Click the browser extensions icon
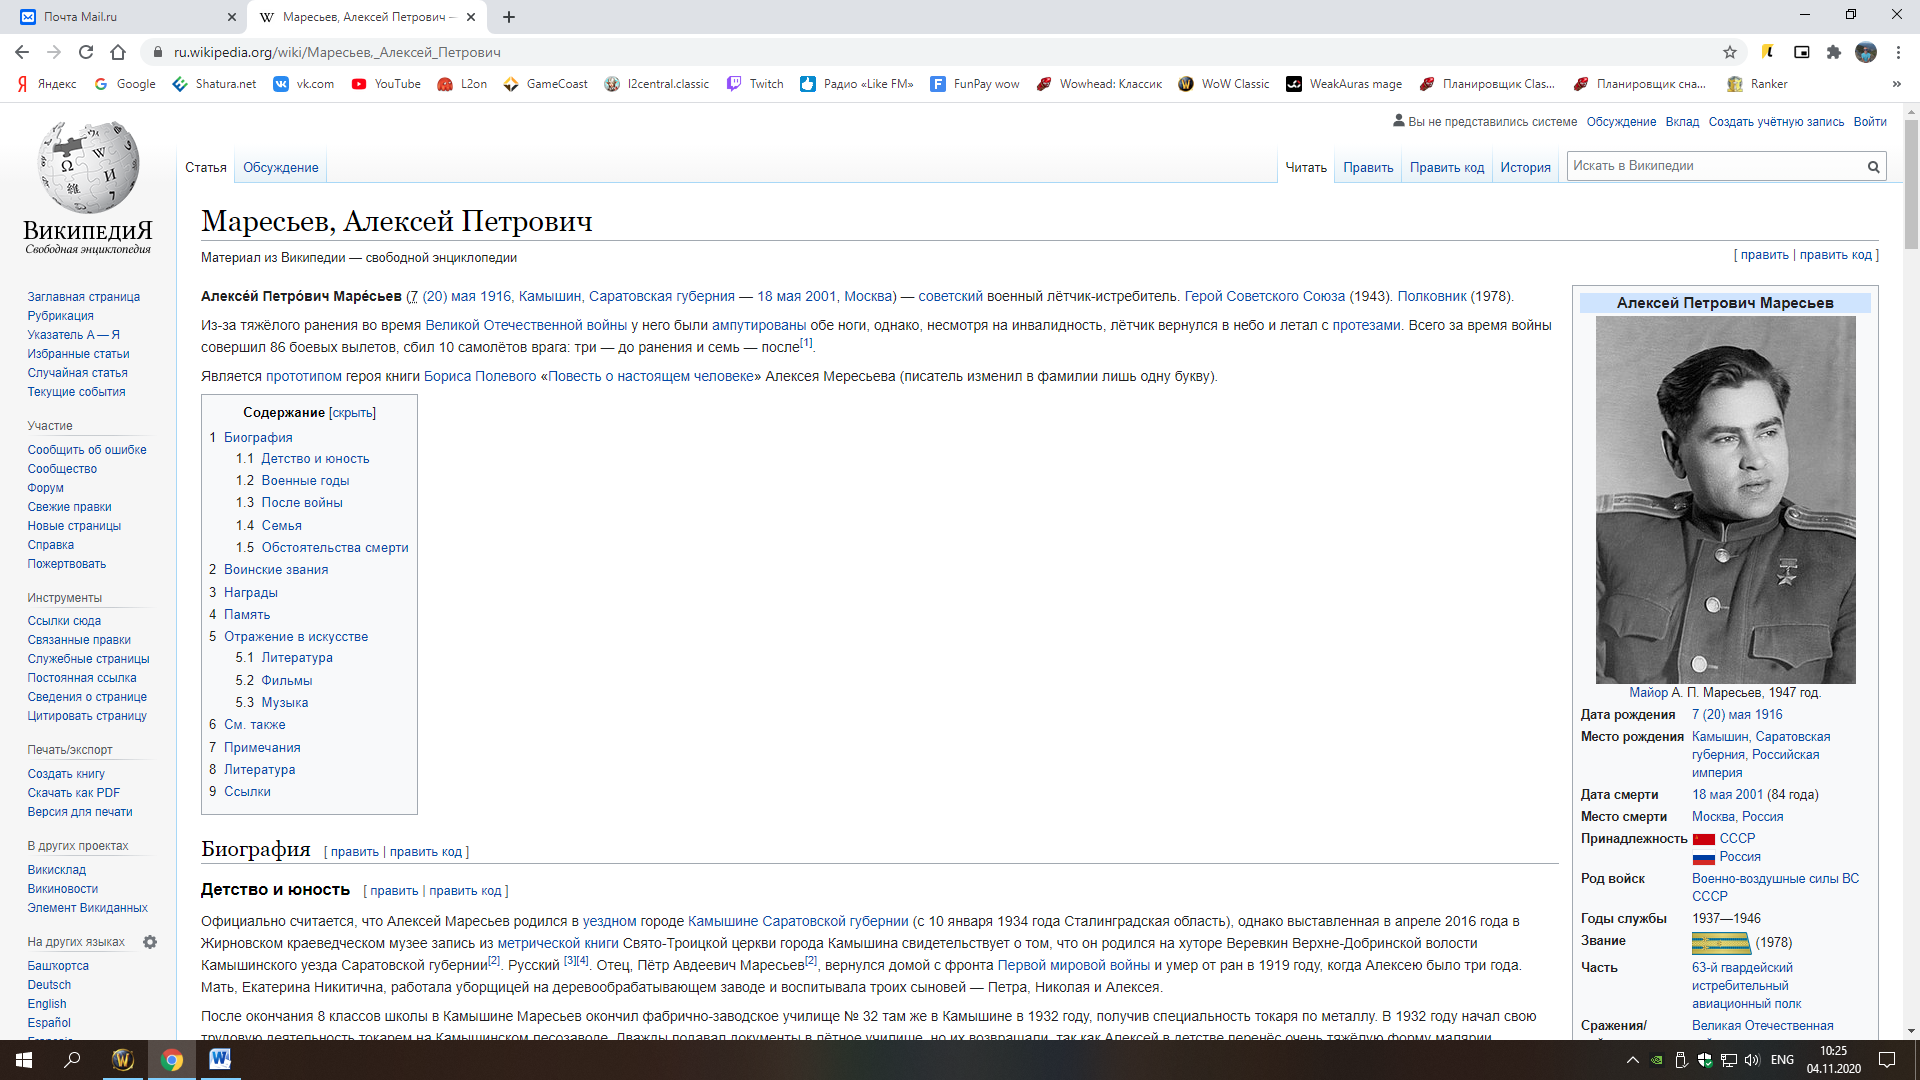Screen dimensions: 1920x1080 [1833, 51]
